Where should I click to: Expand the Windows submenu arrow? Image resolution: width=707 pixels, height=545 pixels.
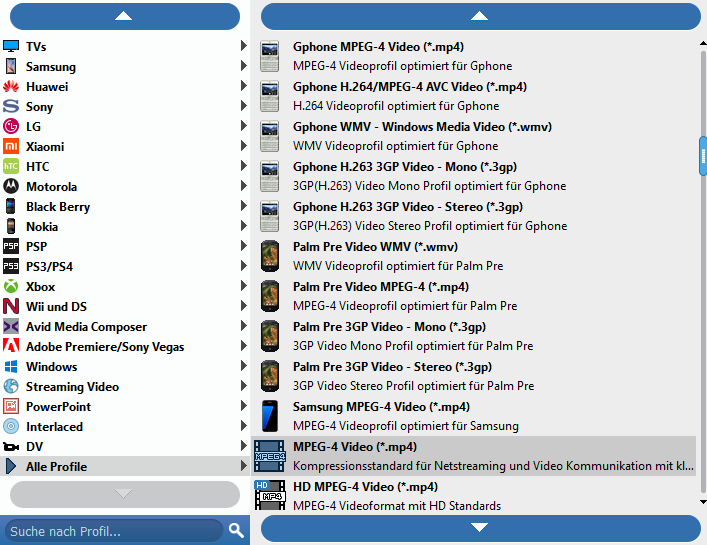click(243, 366)
